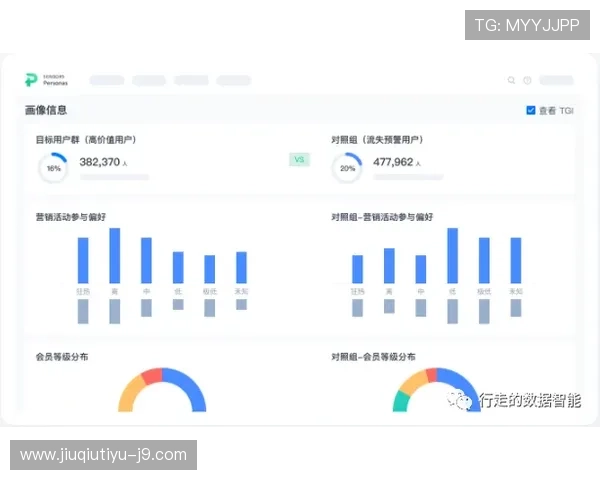
Task: Open the help question-mark icon
Action: tap(527, 80)
